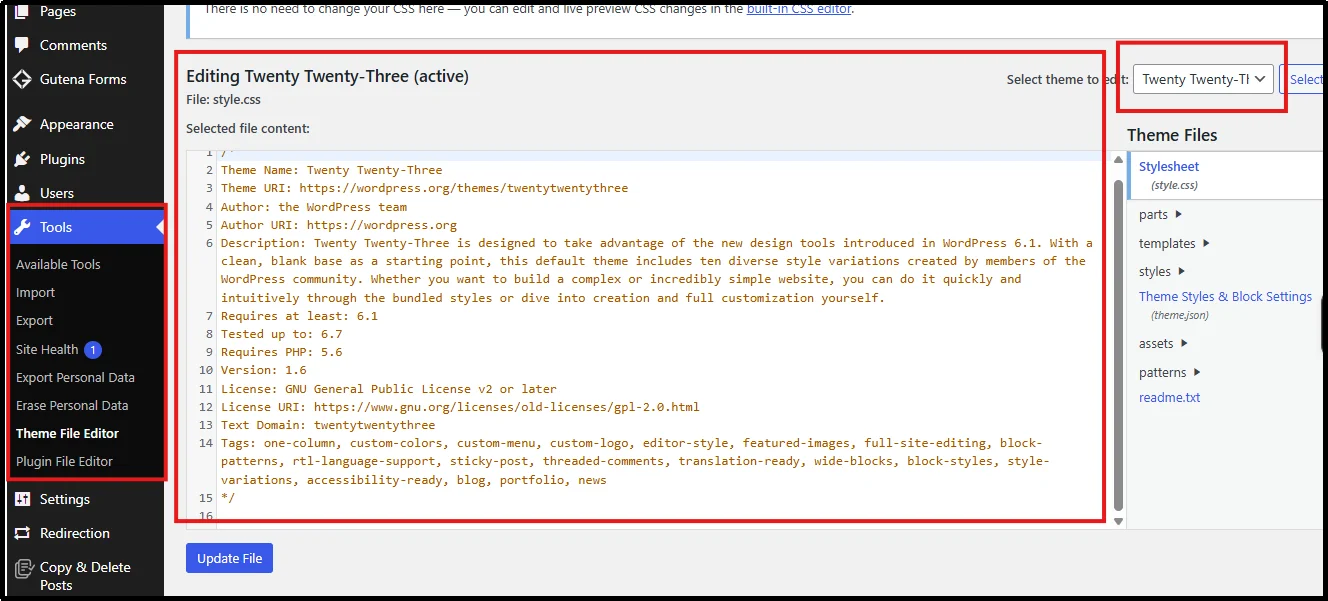Expand the assets folder

[1163, 343]
